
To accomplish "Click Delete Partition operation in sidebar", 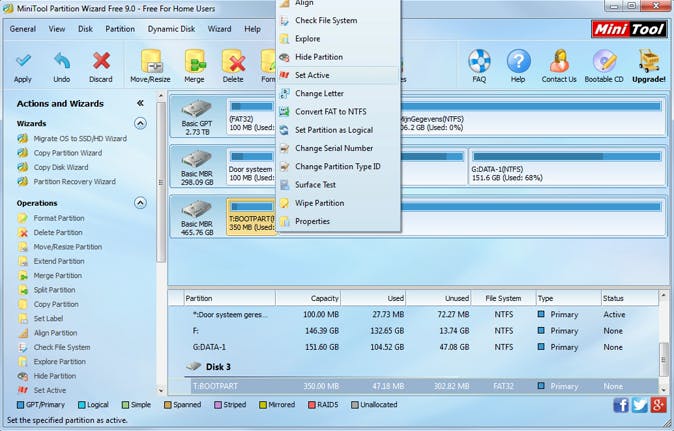I will pyautogui.click(x=50, y=232).
